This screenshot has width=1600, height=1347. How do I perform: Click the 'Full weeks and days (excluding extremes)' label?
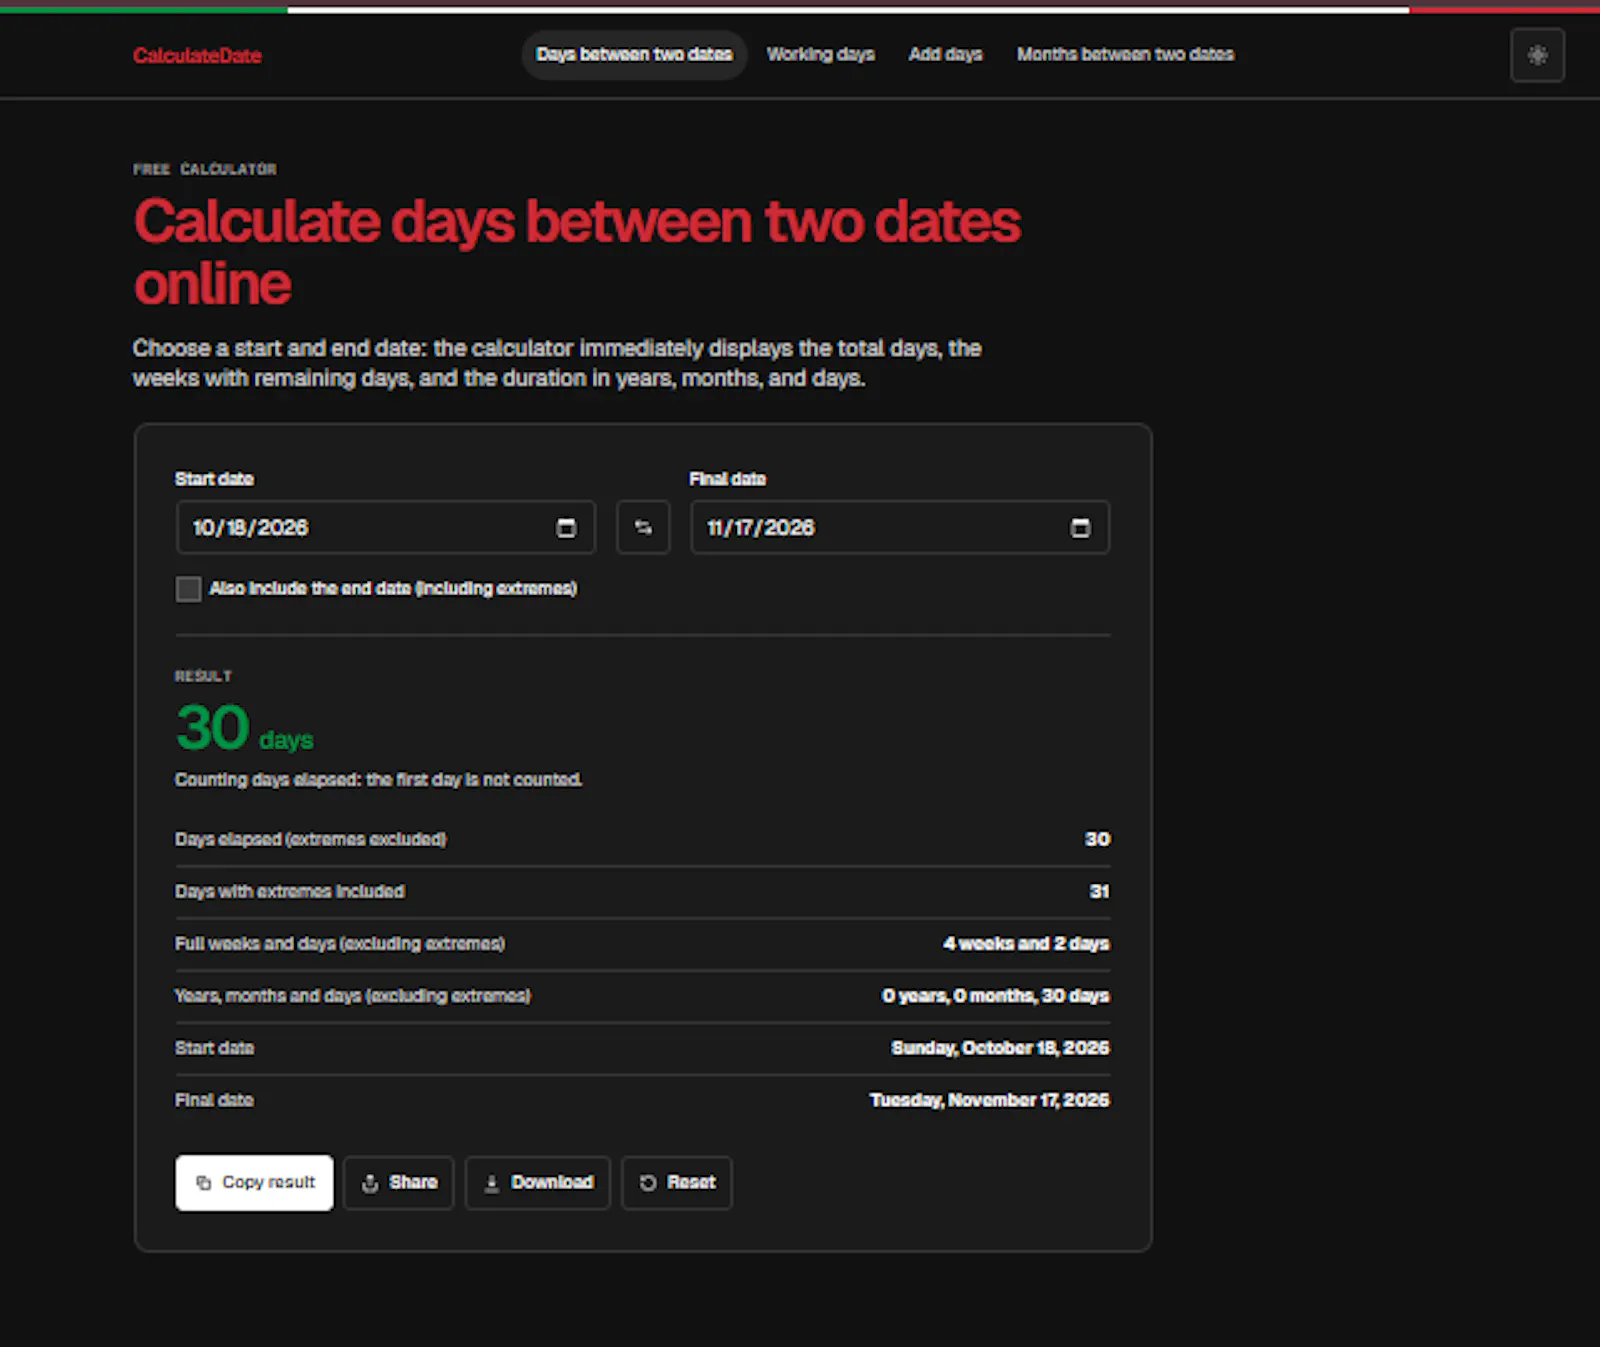[340, 944]
